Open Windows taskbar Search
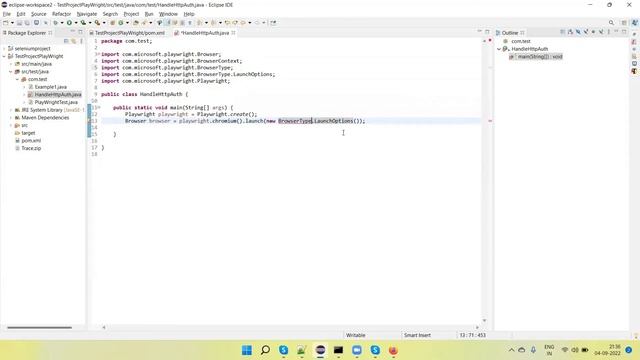This screenshot has height=360, width=640. click(x=265, y=350)
